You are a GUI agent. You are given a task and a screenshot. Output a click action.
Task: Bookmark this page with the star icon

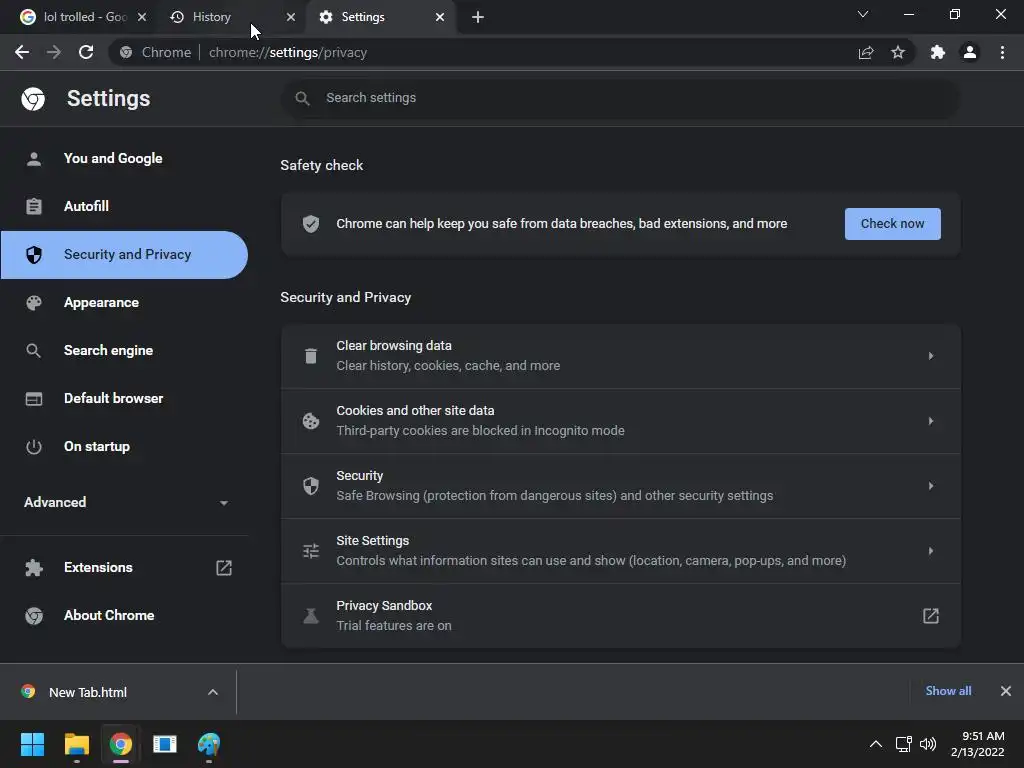[x=898, y=52]
